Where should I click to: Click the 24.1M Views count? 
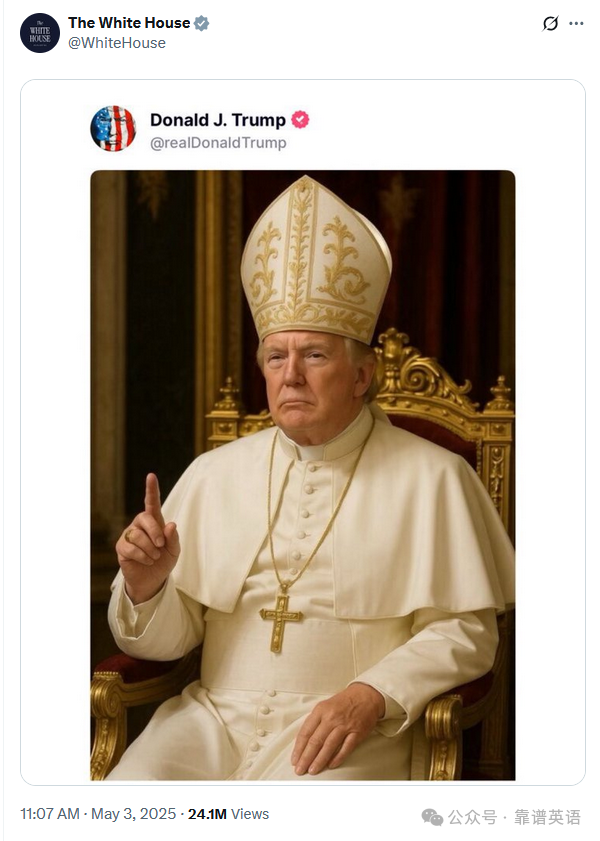click(228, 814)
